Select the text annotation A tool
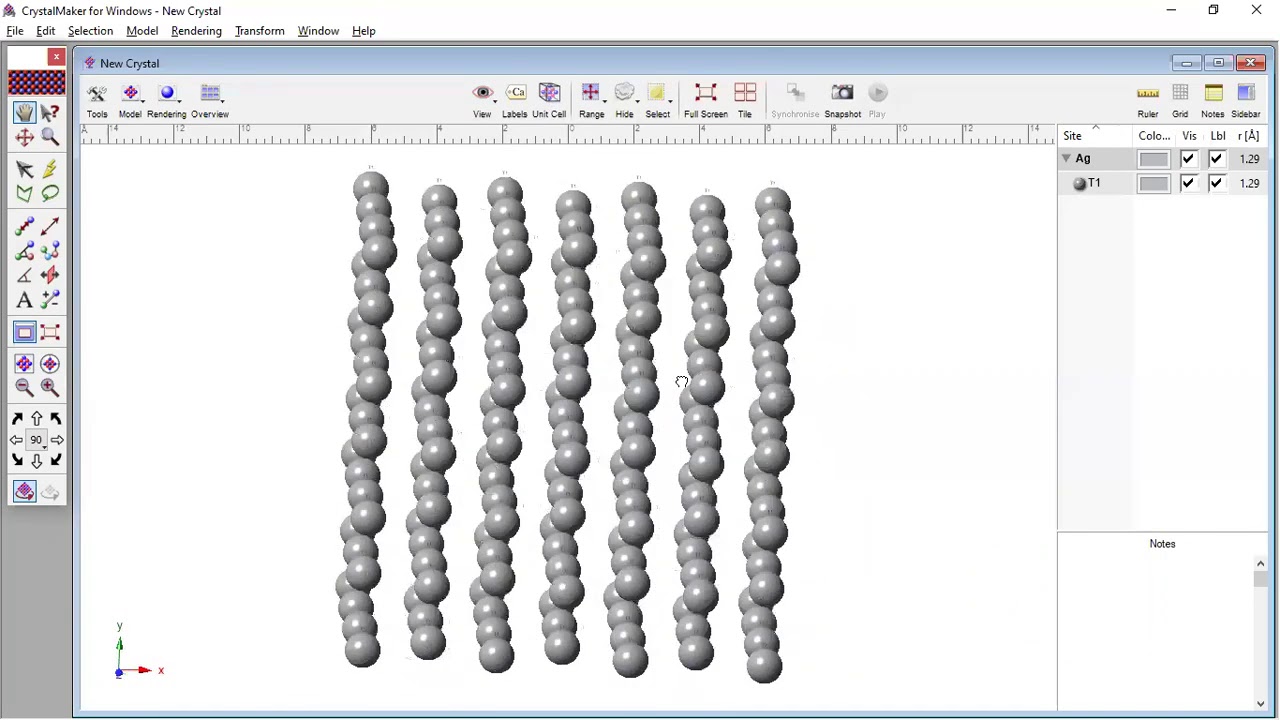 point(24,300)
